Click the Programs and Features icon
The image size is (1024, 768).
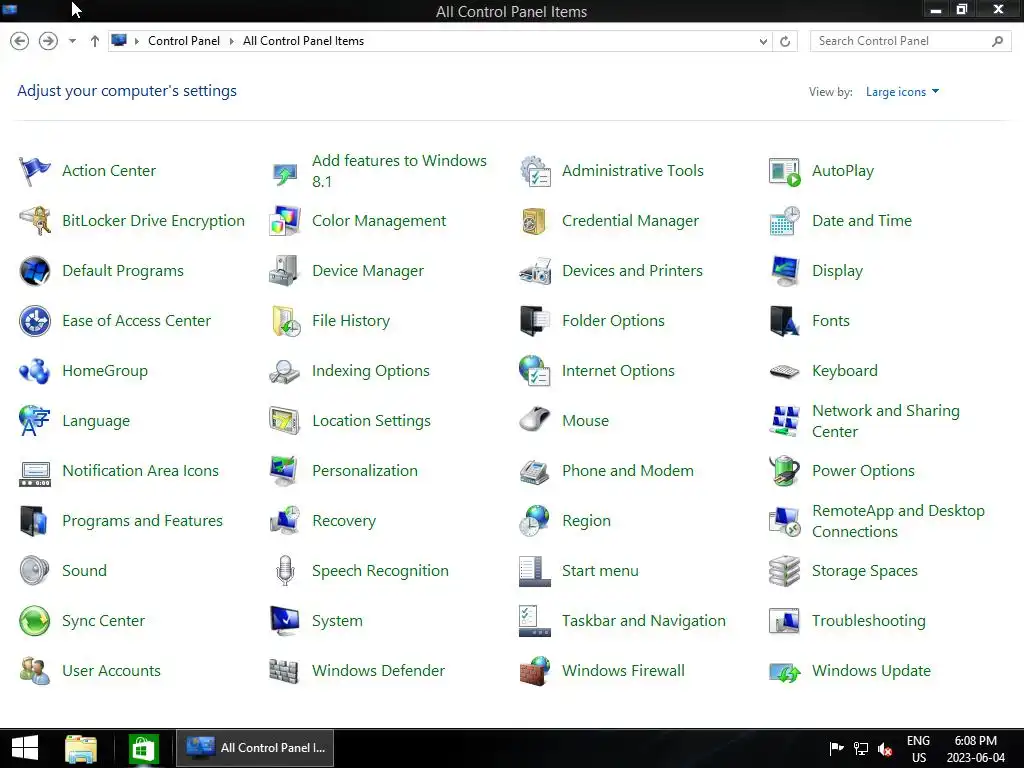[35, 521]
